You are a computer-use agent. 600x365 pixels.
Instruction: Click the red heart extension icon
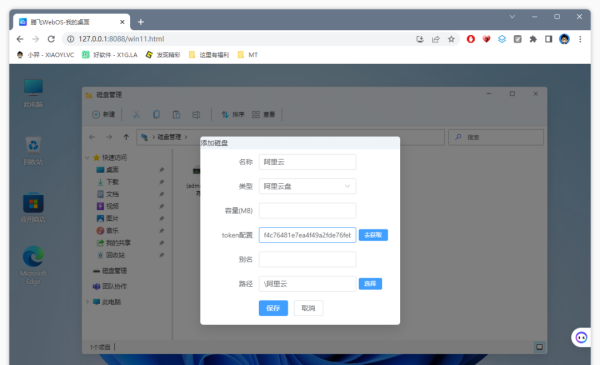486,39
